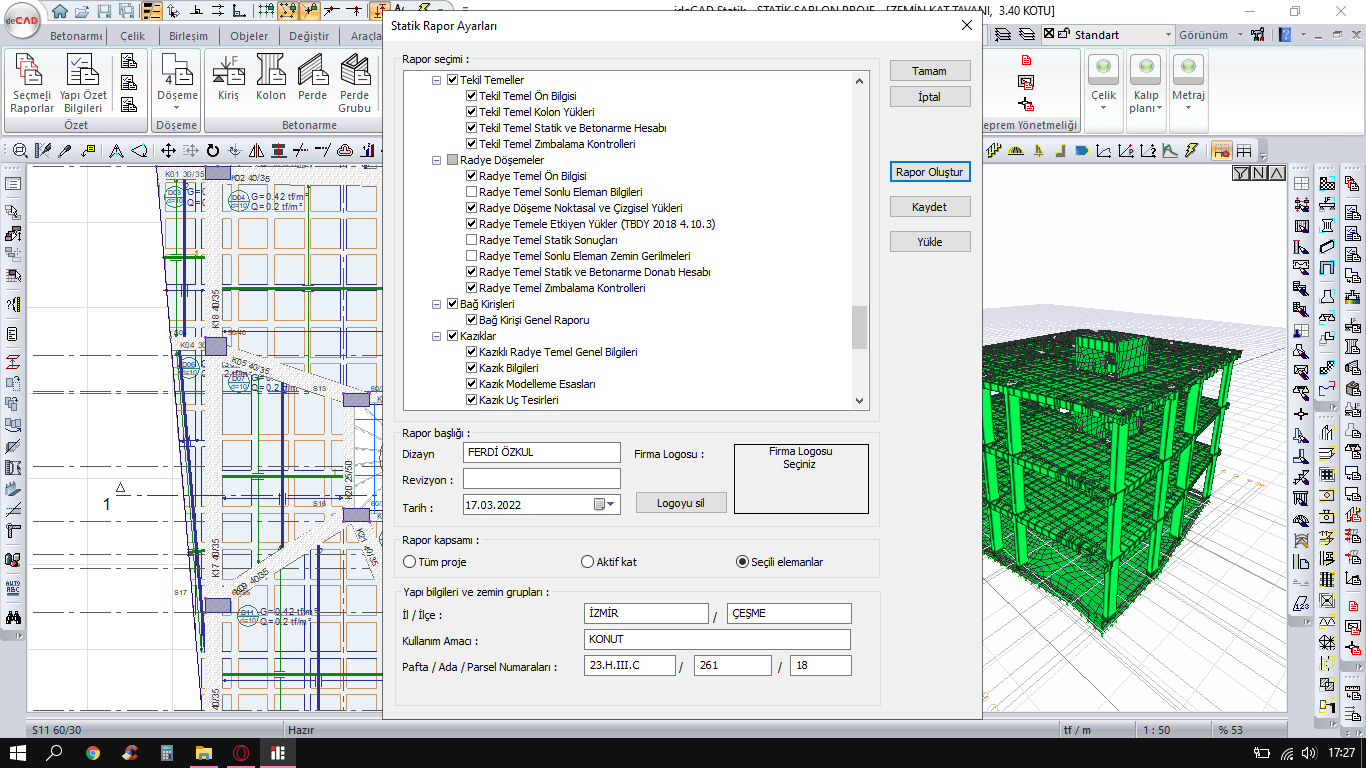Click the report tree scrollbar down arrow
1366x768 pixels.
tap(860, 401)
